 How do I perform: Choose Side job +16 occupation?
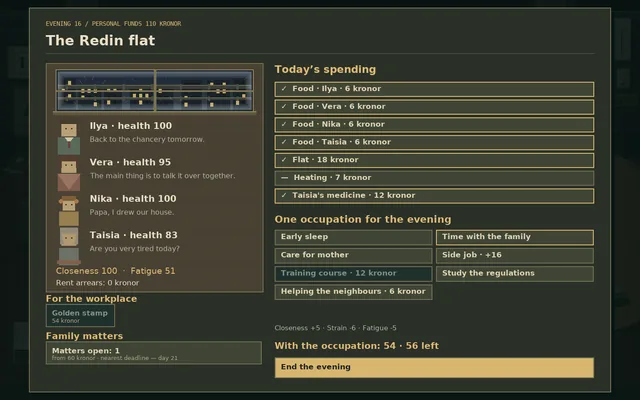tap(515, 256)
